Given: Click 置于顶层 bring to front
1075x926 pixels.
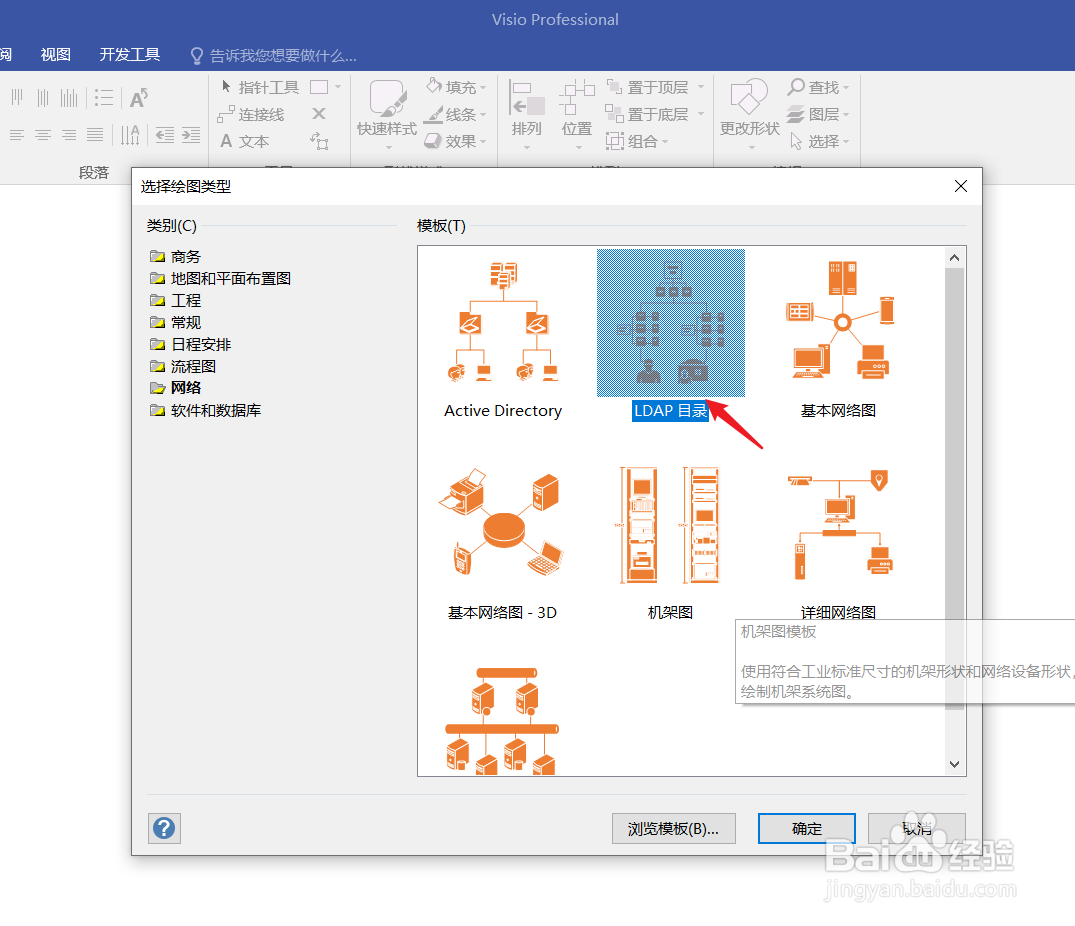Looking at the screenshot, I should pyautogui.click(x=649, y=87).
